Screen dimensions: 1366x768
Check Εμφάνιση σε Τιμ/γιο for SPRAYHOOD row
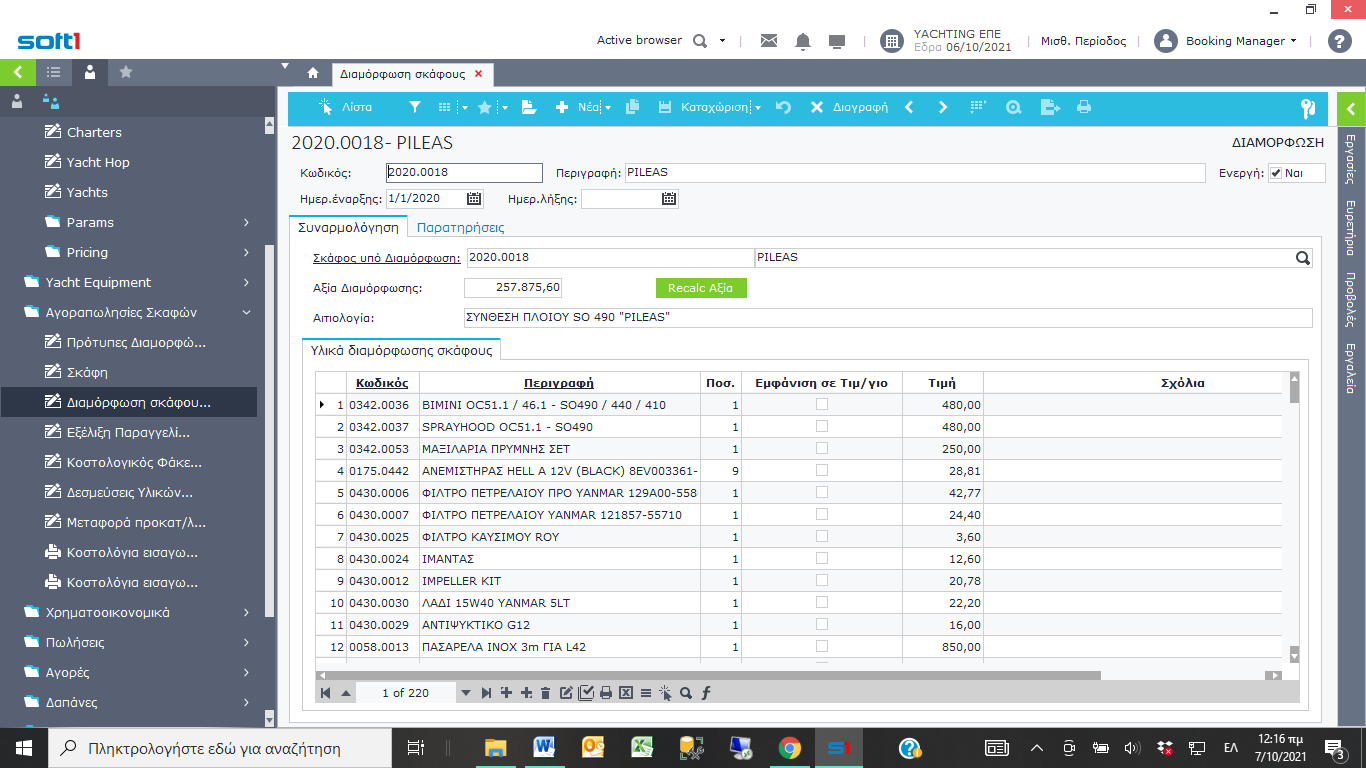(821, 427)
